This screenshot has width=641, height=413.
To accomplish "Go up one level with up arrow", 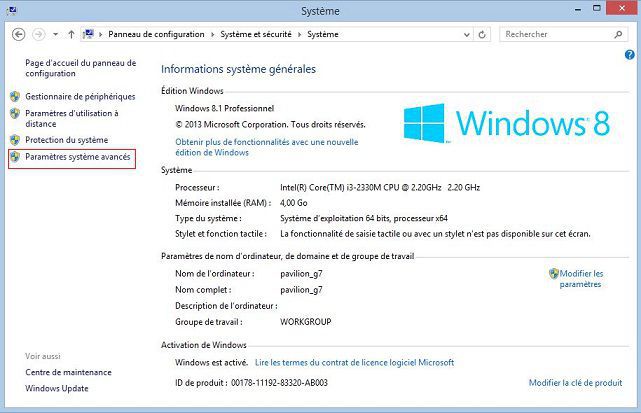I will tap(71, 34).
